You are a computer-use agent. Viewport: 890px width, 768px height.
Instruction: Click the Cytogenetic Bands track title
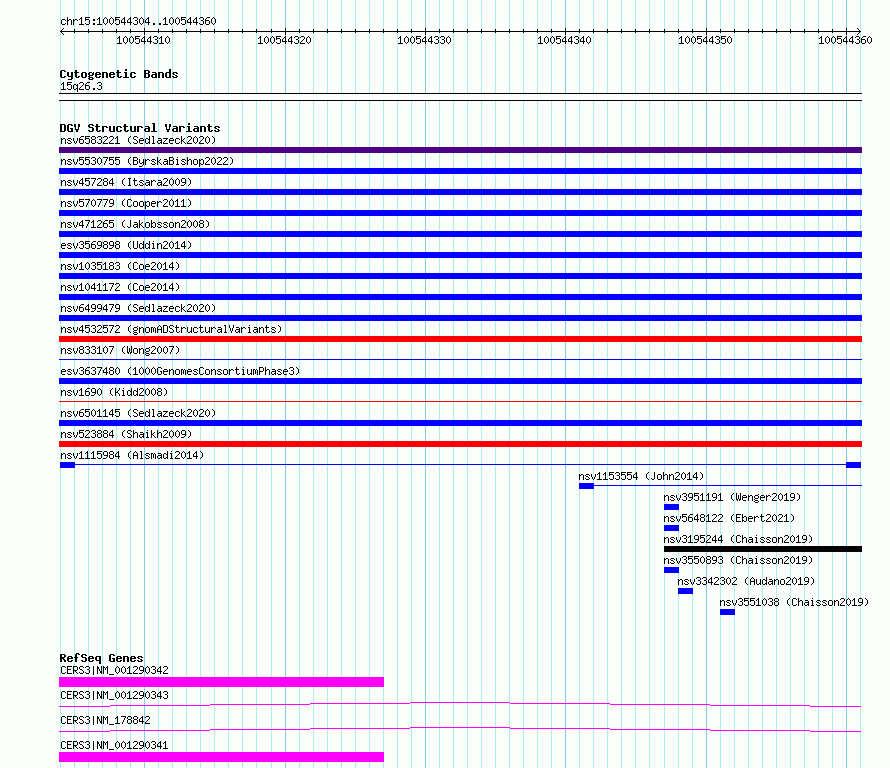(x=118, y=74)
